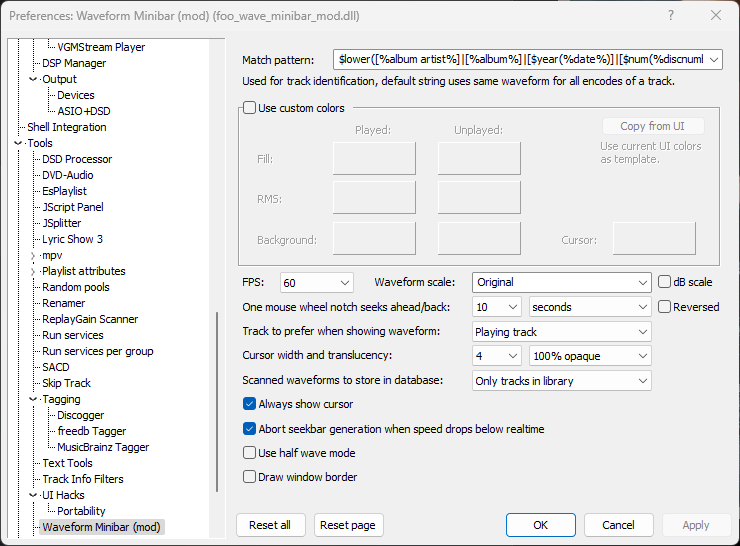Expand the mpv tree node
740x546 pixels.
pyautogui.click(x=33, y=255)
